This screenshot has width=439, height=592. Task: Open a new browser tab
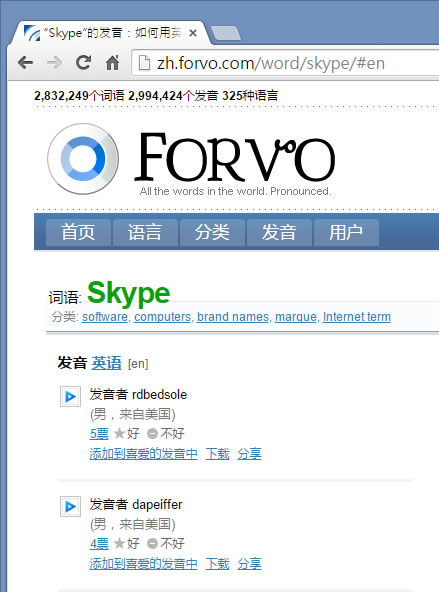pyautogui.click(x=226, y=33)
